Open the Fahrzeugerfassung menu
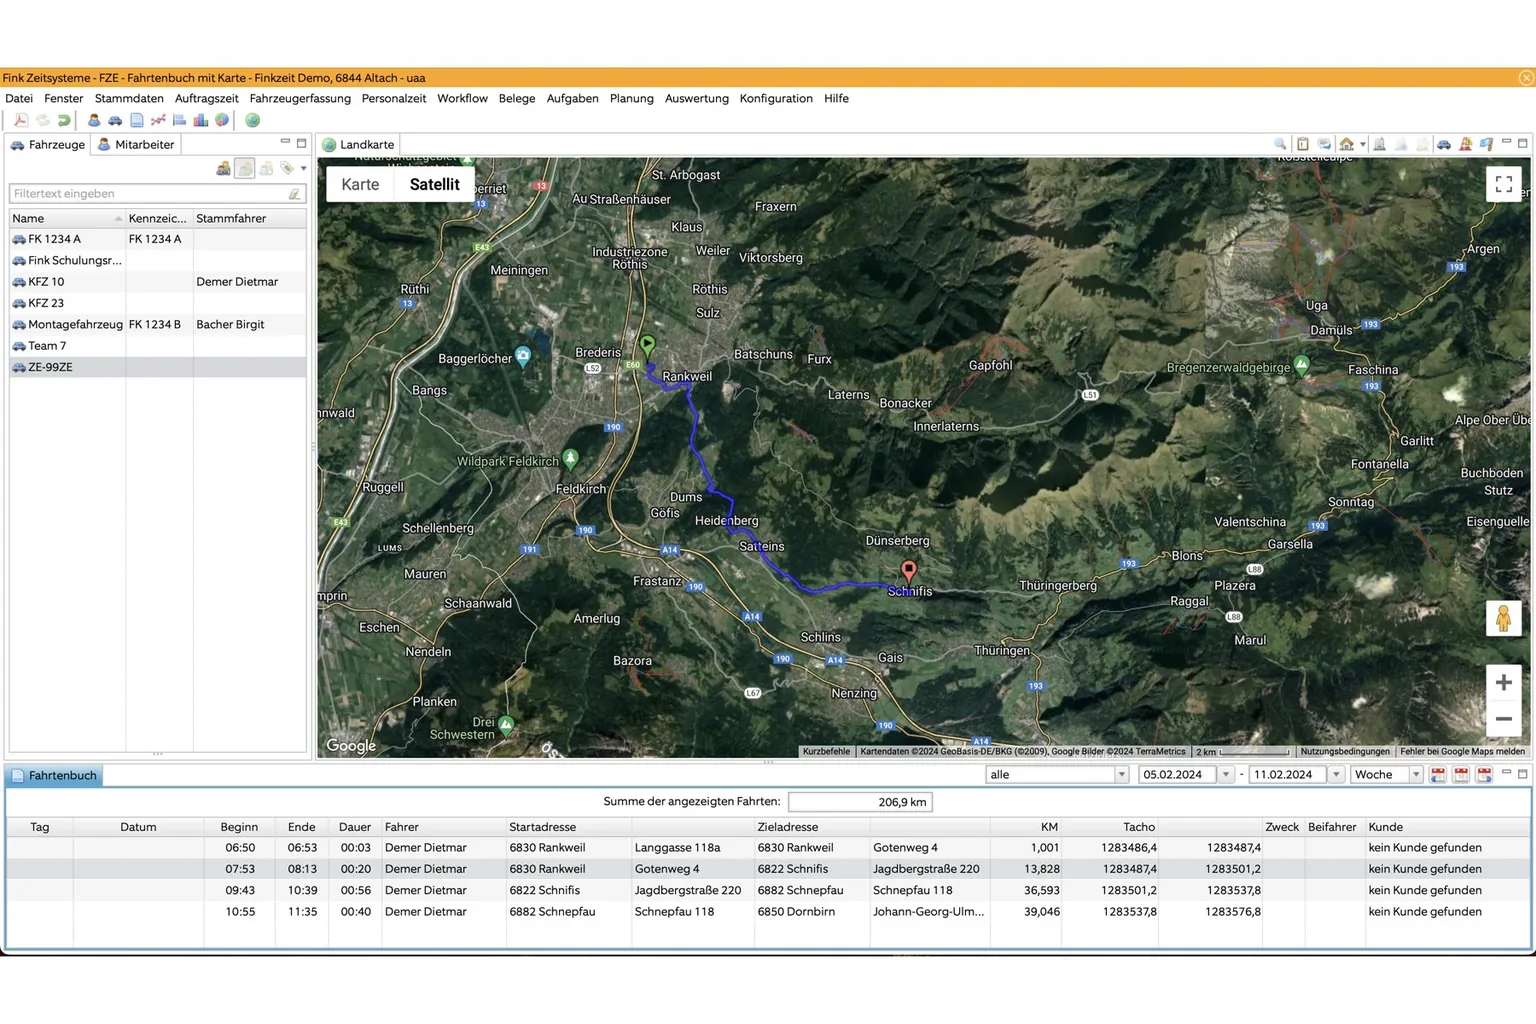1536x1024 pixels. [x=300, y=98]
